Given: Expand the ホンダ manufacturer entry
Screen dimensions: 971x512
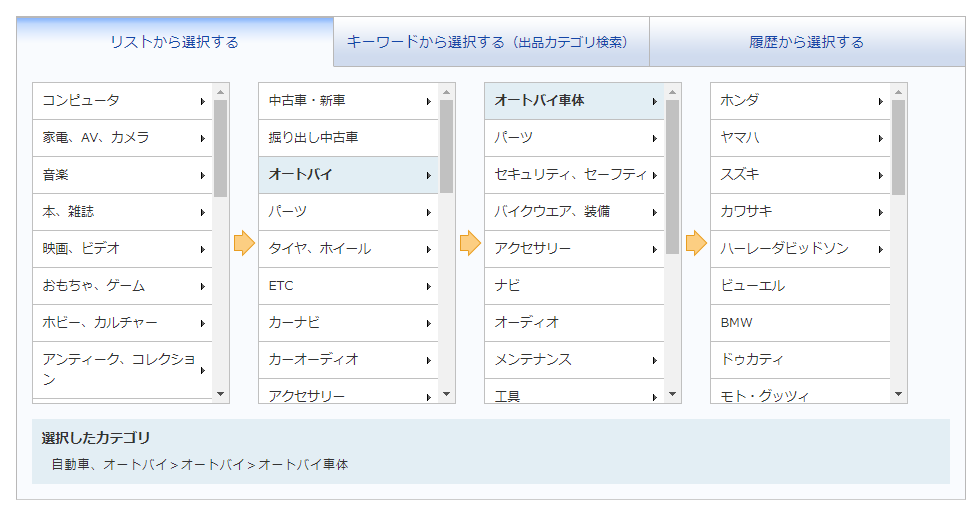Looking at the screenshot, I should tap(801, 101).
